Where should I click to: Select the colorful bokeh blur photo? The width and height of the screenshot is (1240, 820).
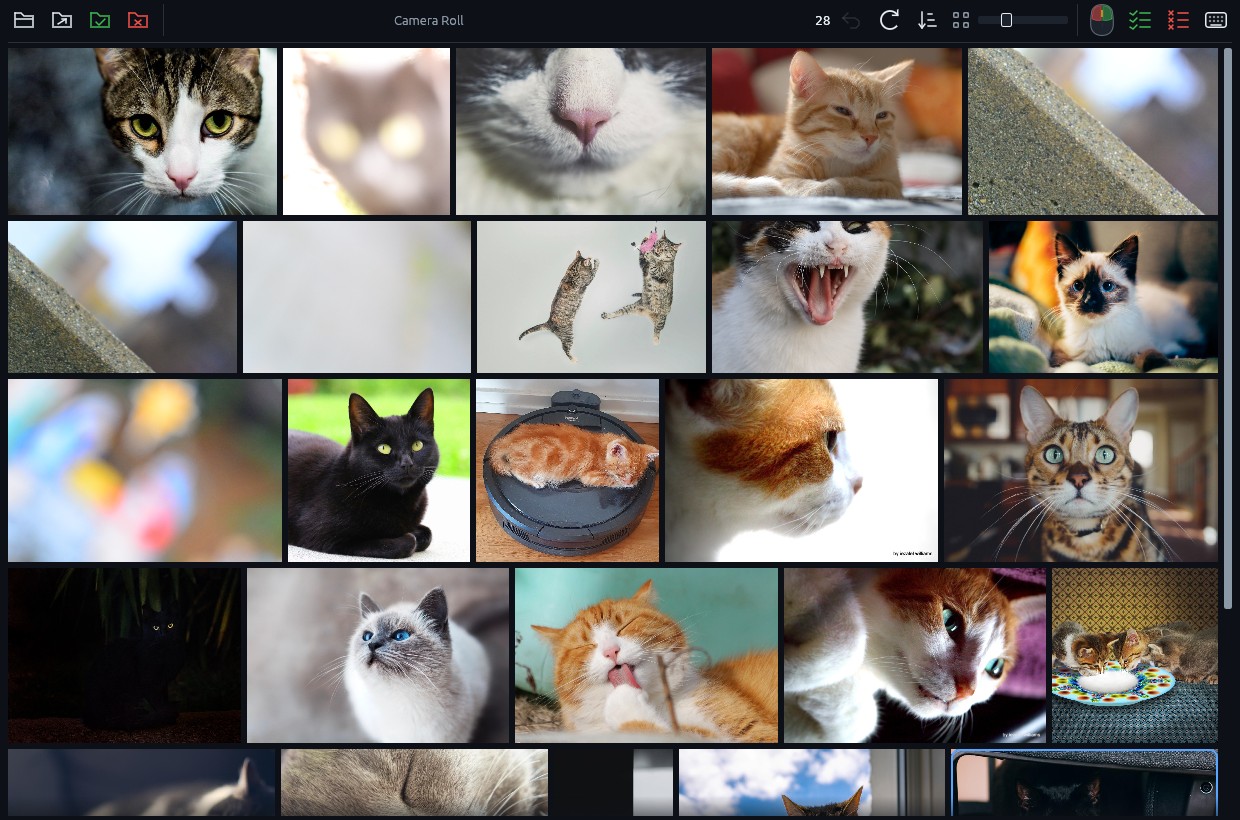click(145, 470)
